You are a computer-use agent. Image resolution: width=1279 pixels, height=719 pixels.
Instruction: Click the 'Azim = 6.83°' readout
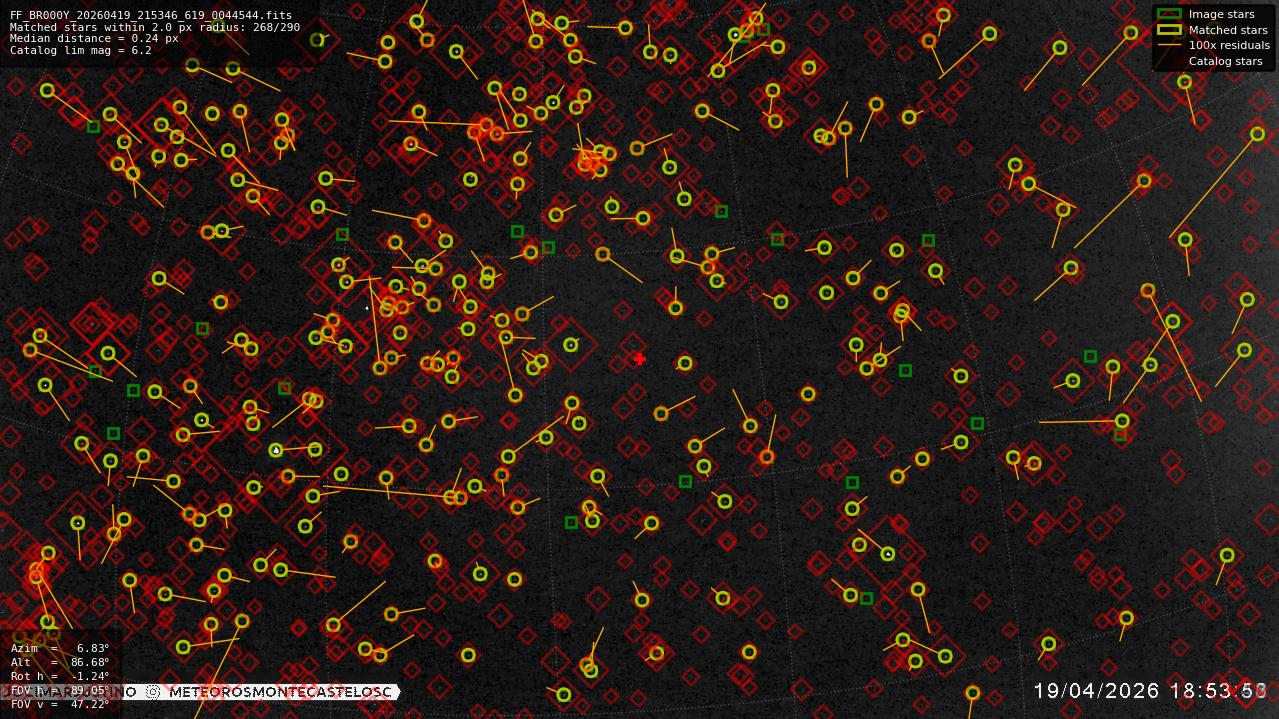coord(60,649)
